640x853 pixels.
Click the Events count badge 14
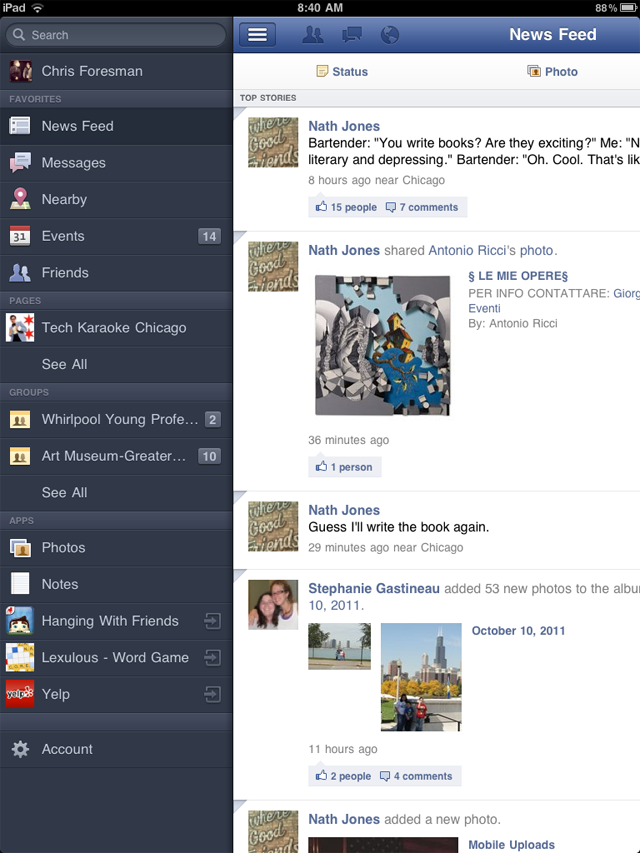point(209,236)
